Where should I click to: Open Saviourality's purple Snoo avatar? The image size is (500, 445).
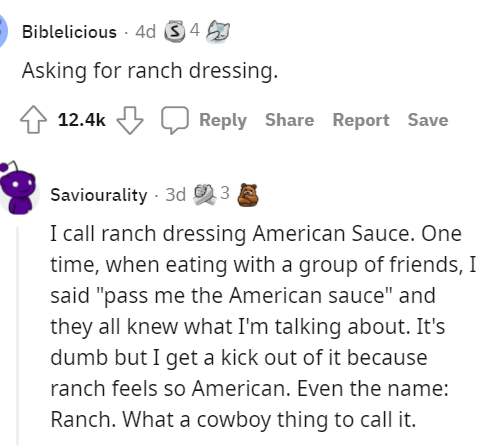pyautogui.click(x=18, y=188)
